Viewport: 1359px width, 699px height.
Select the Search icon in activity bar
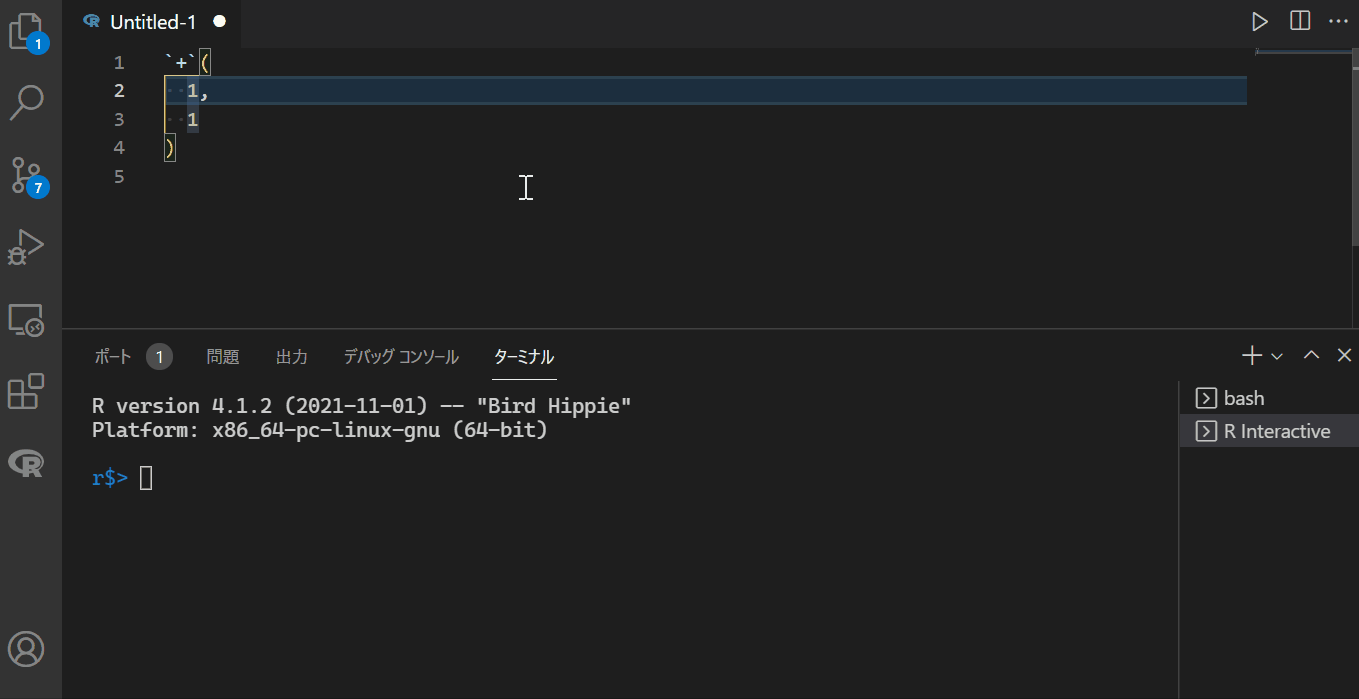[x=27, y=102]
